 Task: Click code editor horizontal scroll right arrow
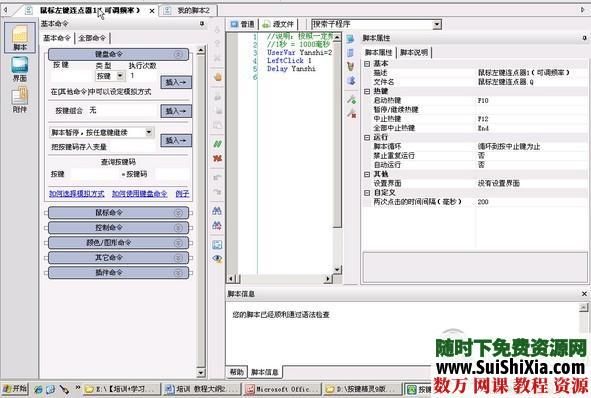pyautogui.click(x=328, y=279)
